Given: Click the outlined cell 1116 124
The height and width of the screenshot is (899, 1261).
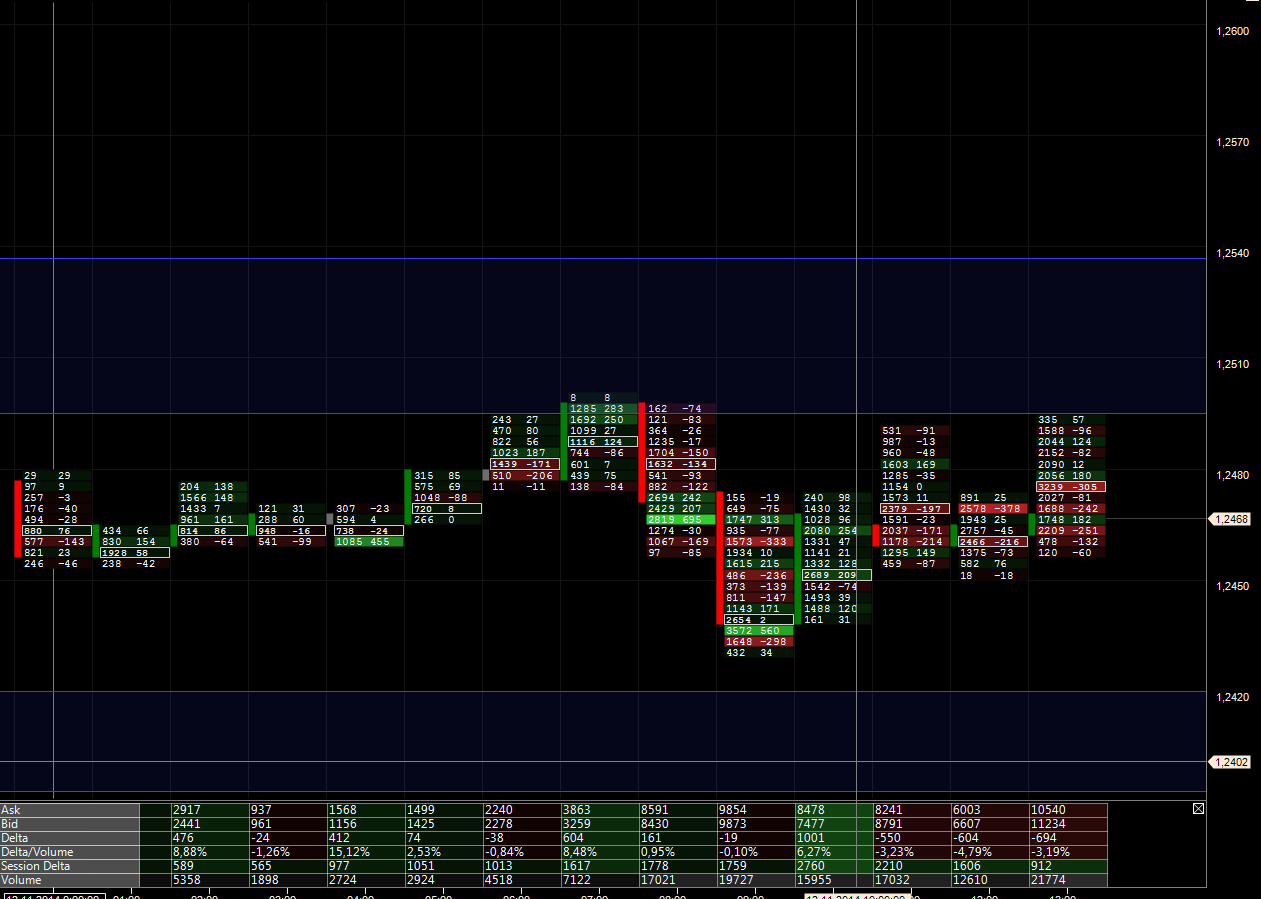Looking at the screenshot, I should pos(603,442).
